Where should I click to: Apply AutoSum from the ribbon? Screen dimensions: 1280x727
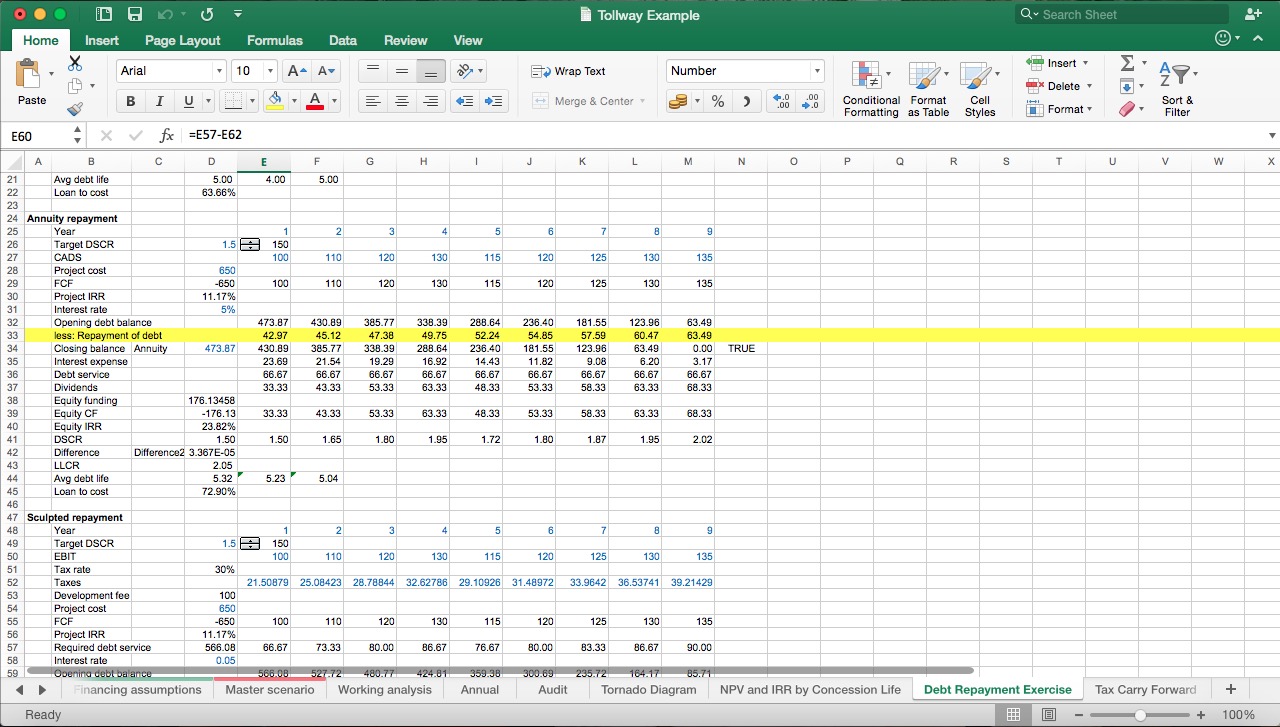[x=1129, y=62]
